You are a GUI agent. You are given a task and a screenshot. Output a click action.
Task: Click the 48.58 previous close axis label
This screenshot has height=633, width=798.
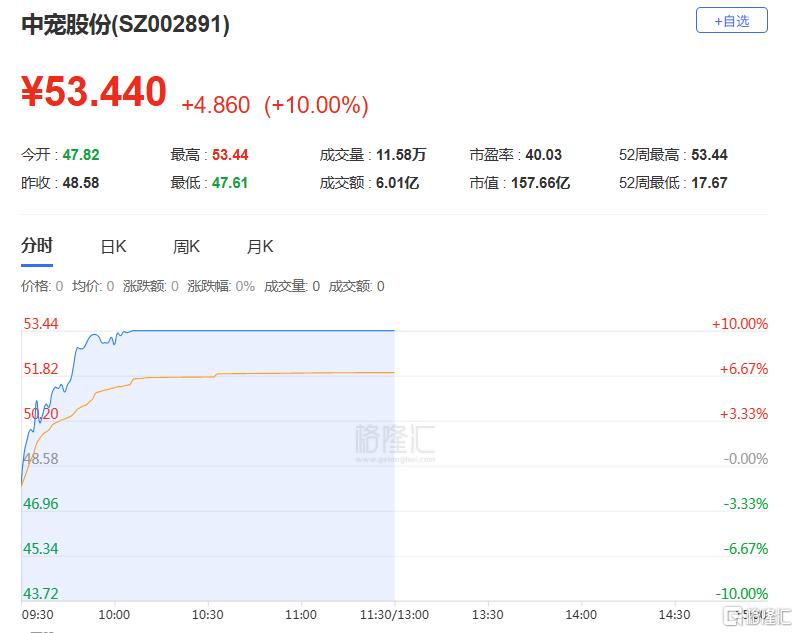coord(40,459)
